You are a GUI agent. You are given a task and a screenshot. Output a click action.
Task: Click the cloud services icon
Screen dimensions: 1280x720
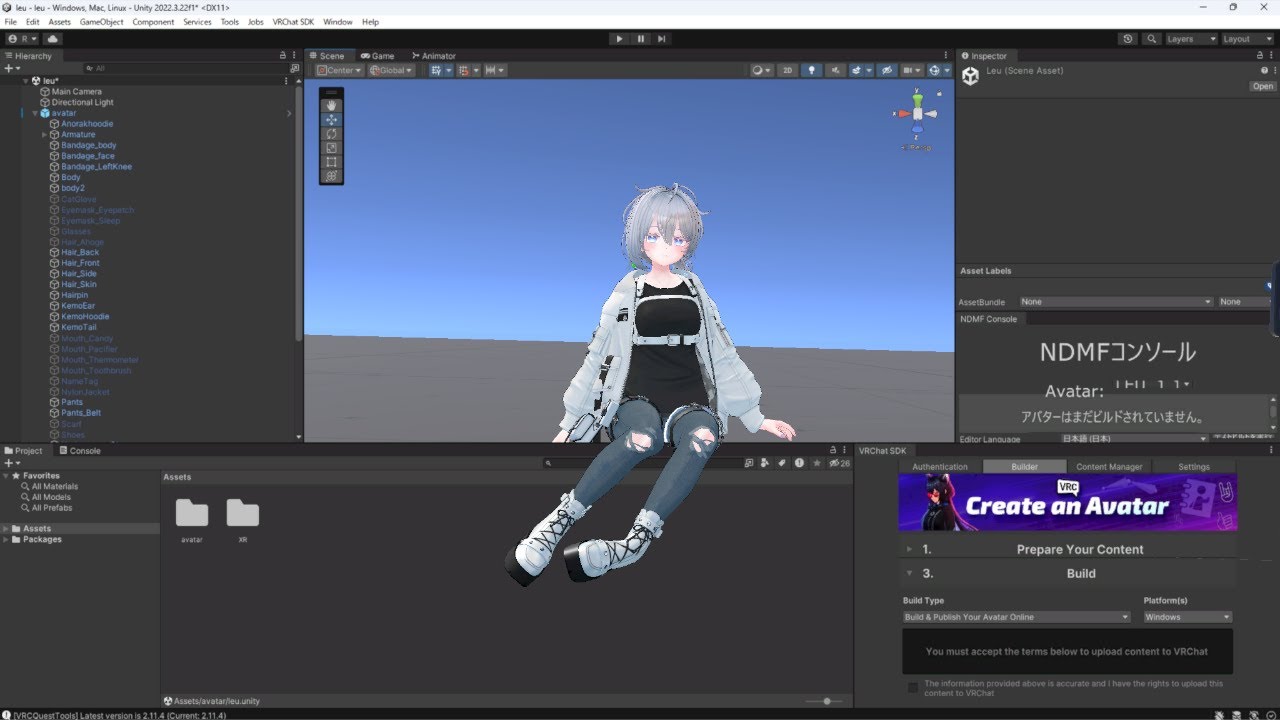53,39
